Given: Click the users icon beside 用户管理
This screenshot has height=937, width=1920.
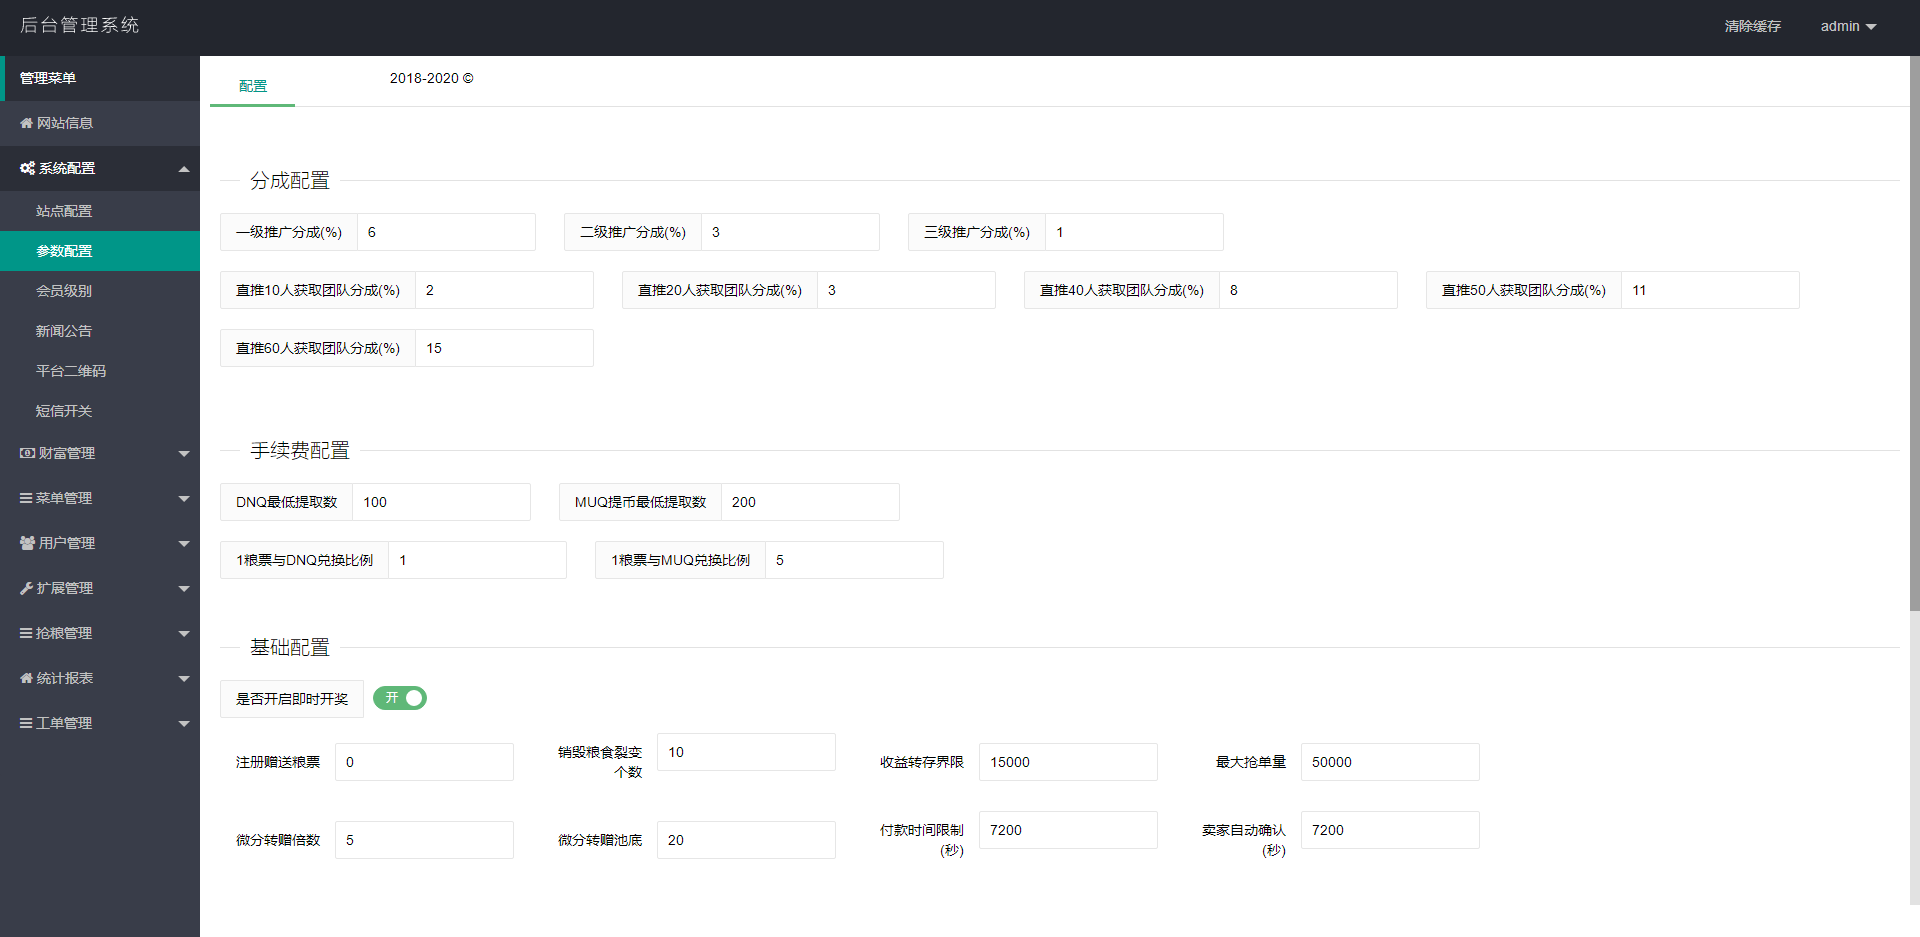Looking at the screenshot, I should point(27,543).
